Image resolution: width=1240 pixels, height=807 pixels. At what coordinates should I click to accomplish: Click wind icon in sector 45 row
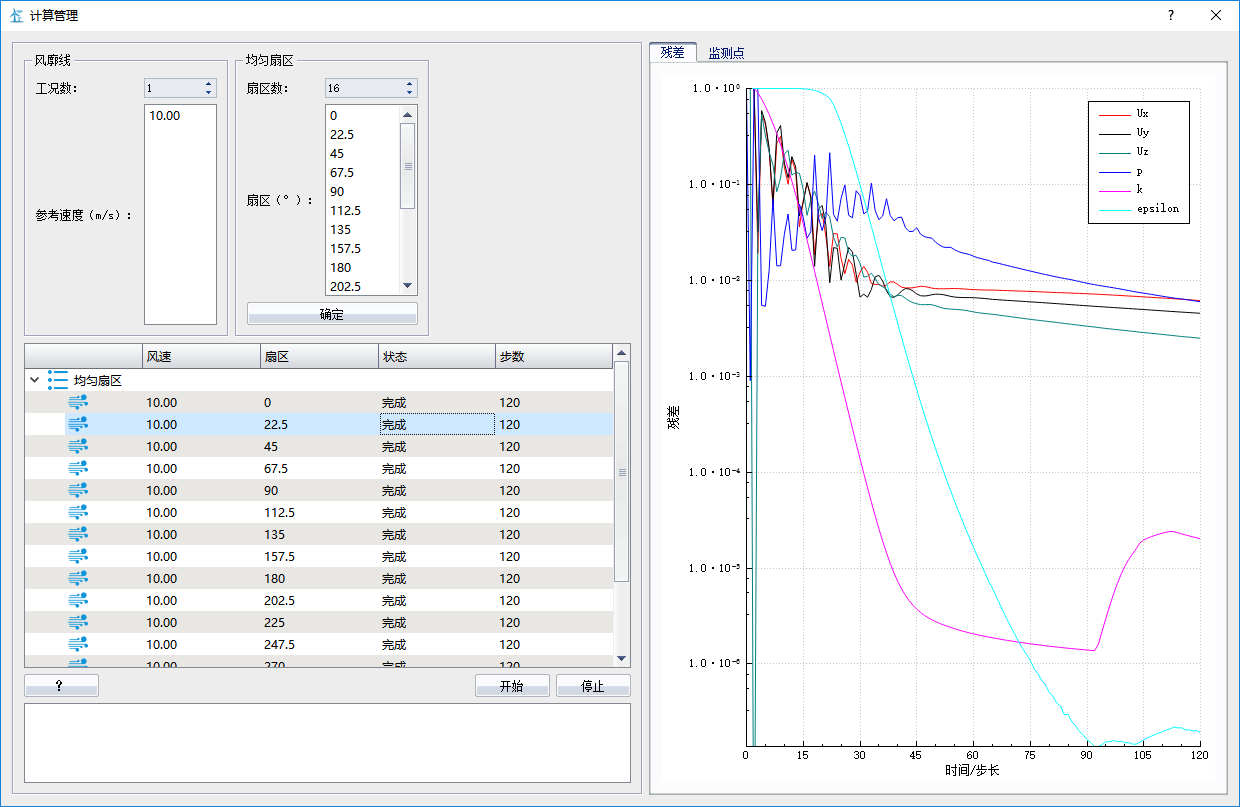(78, 446)
